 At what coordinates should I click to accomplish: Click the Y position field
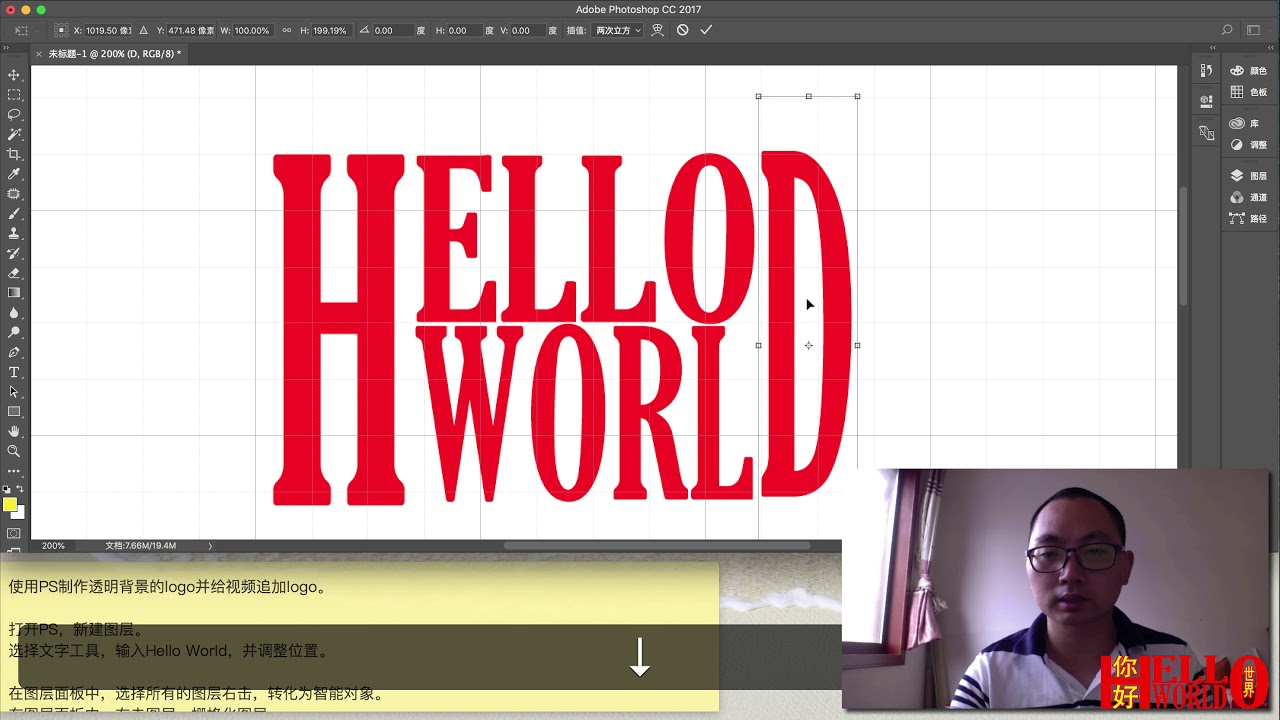click(190, 30)
